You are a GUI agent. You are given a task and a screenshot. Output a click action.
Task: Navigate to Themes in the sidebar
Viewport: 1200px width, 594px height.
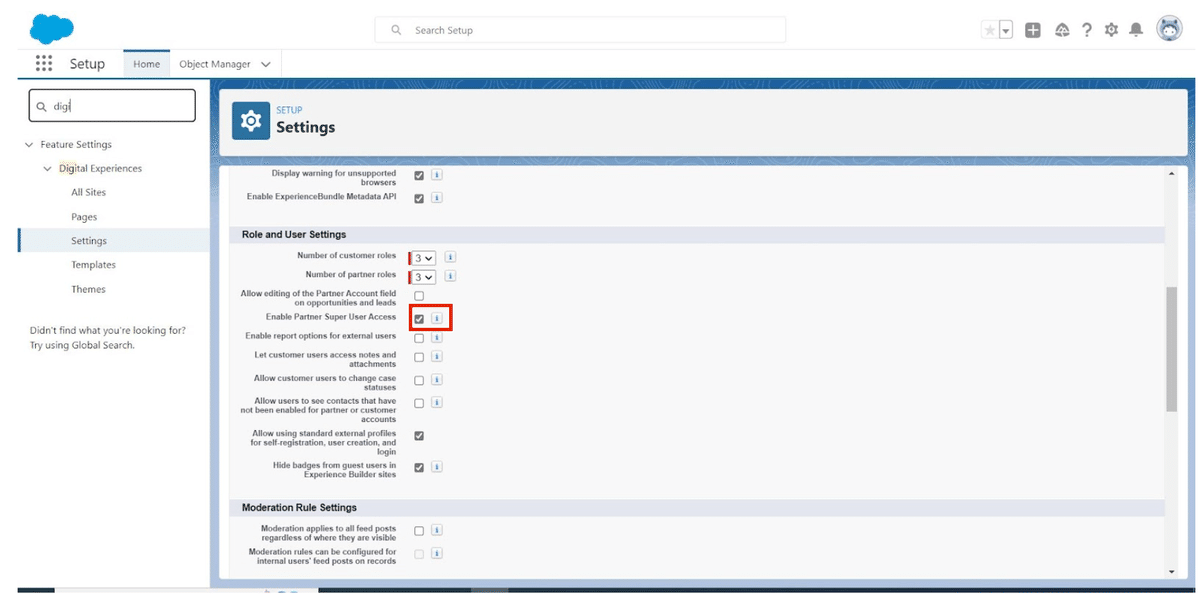89,288
